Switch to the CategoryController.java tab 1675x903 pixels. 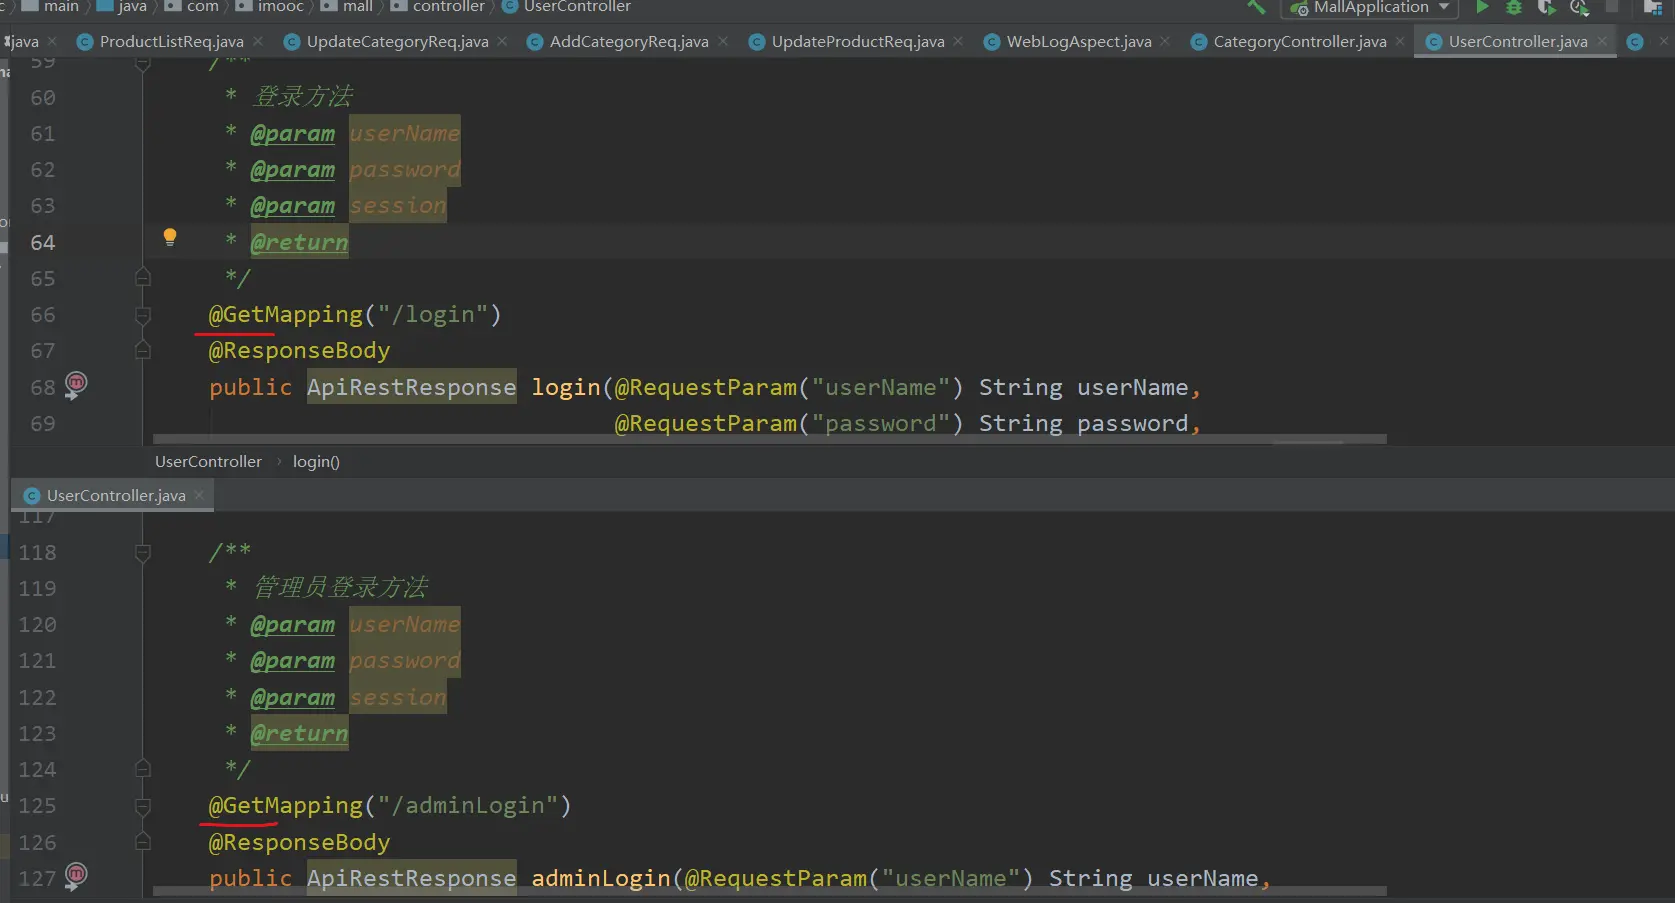[1298, 41]
